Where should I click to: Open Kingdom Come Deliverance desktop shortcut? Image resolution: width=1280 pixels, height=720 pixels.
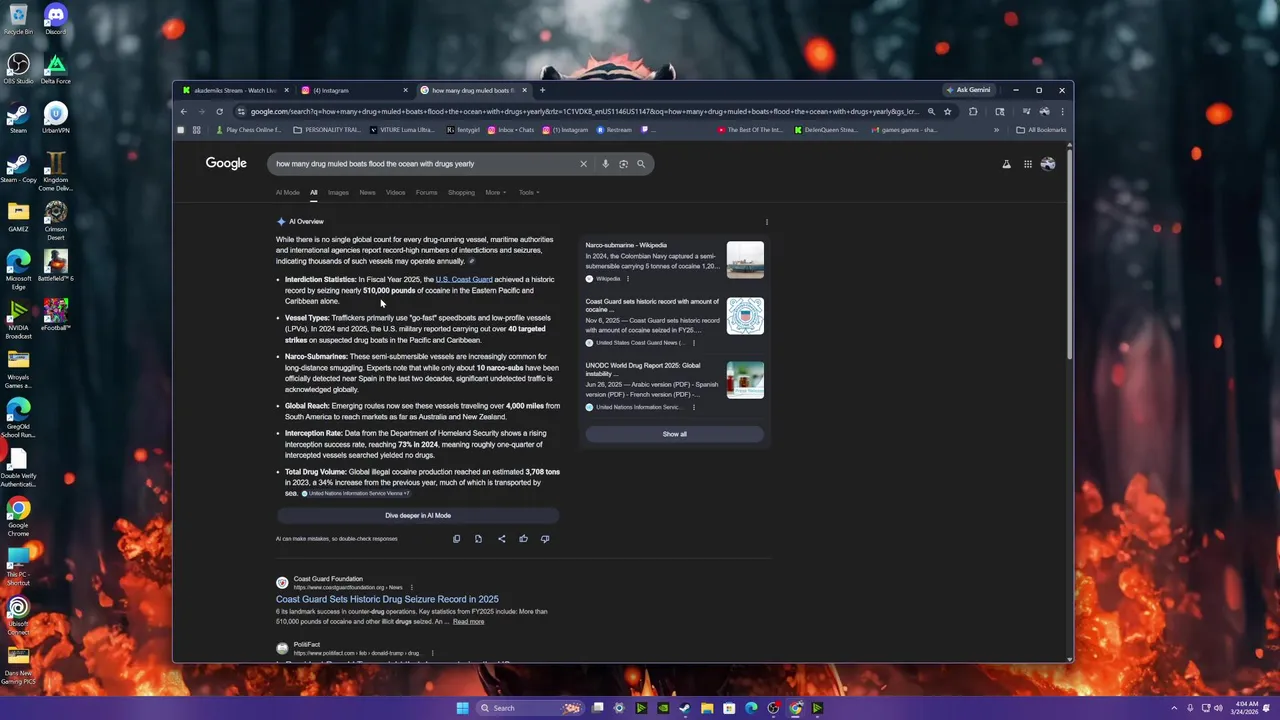55,170
